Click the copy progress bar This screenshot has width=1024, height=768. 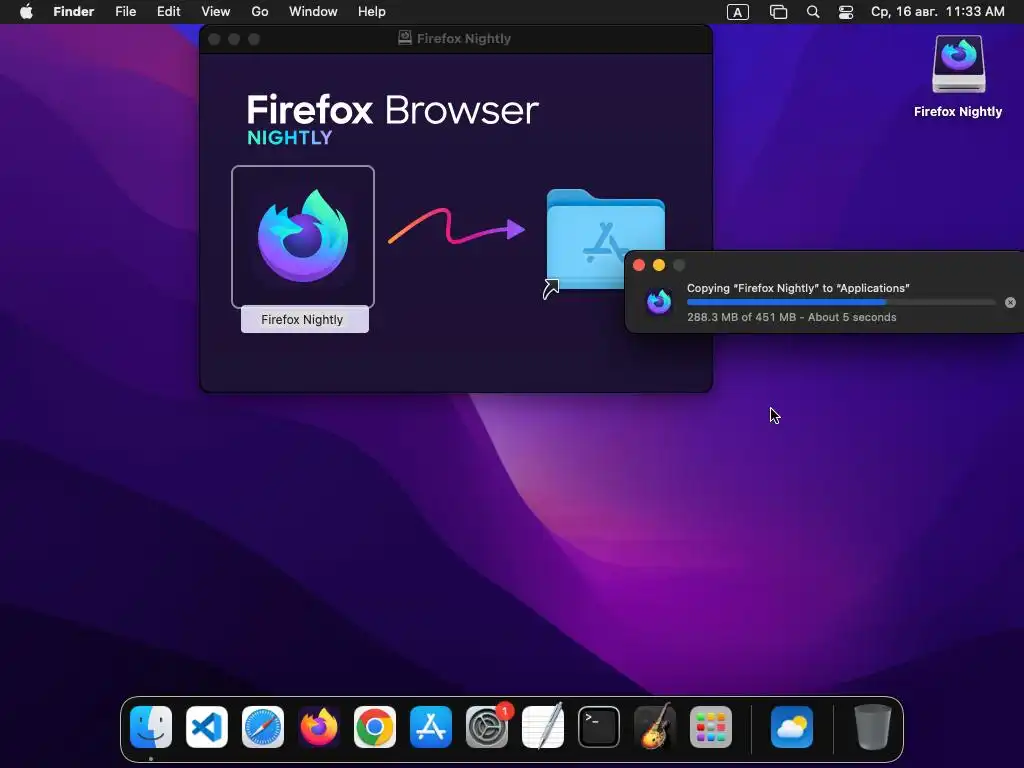pos(841,302)
